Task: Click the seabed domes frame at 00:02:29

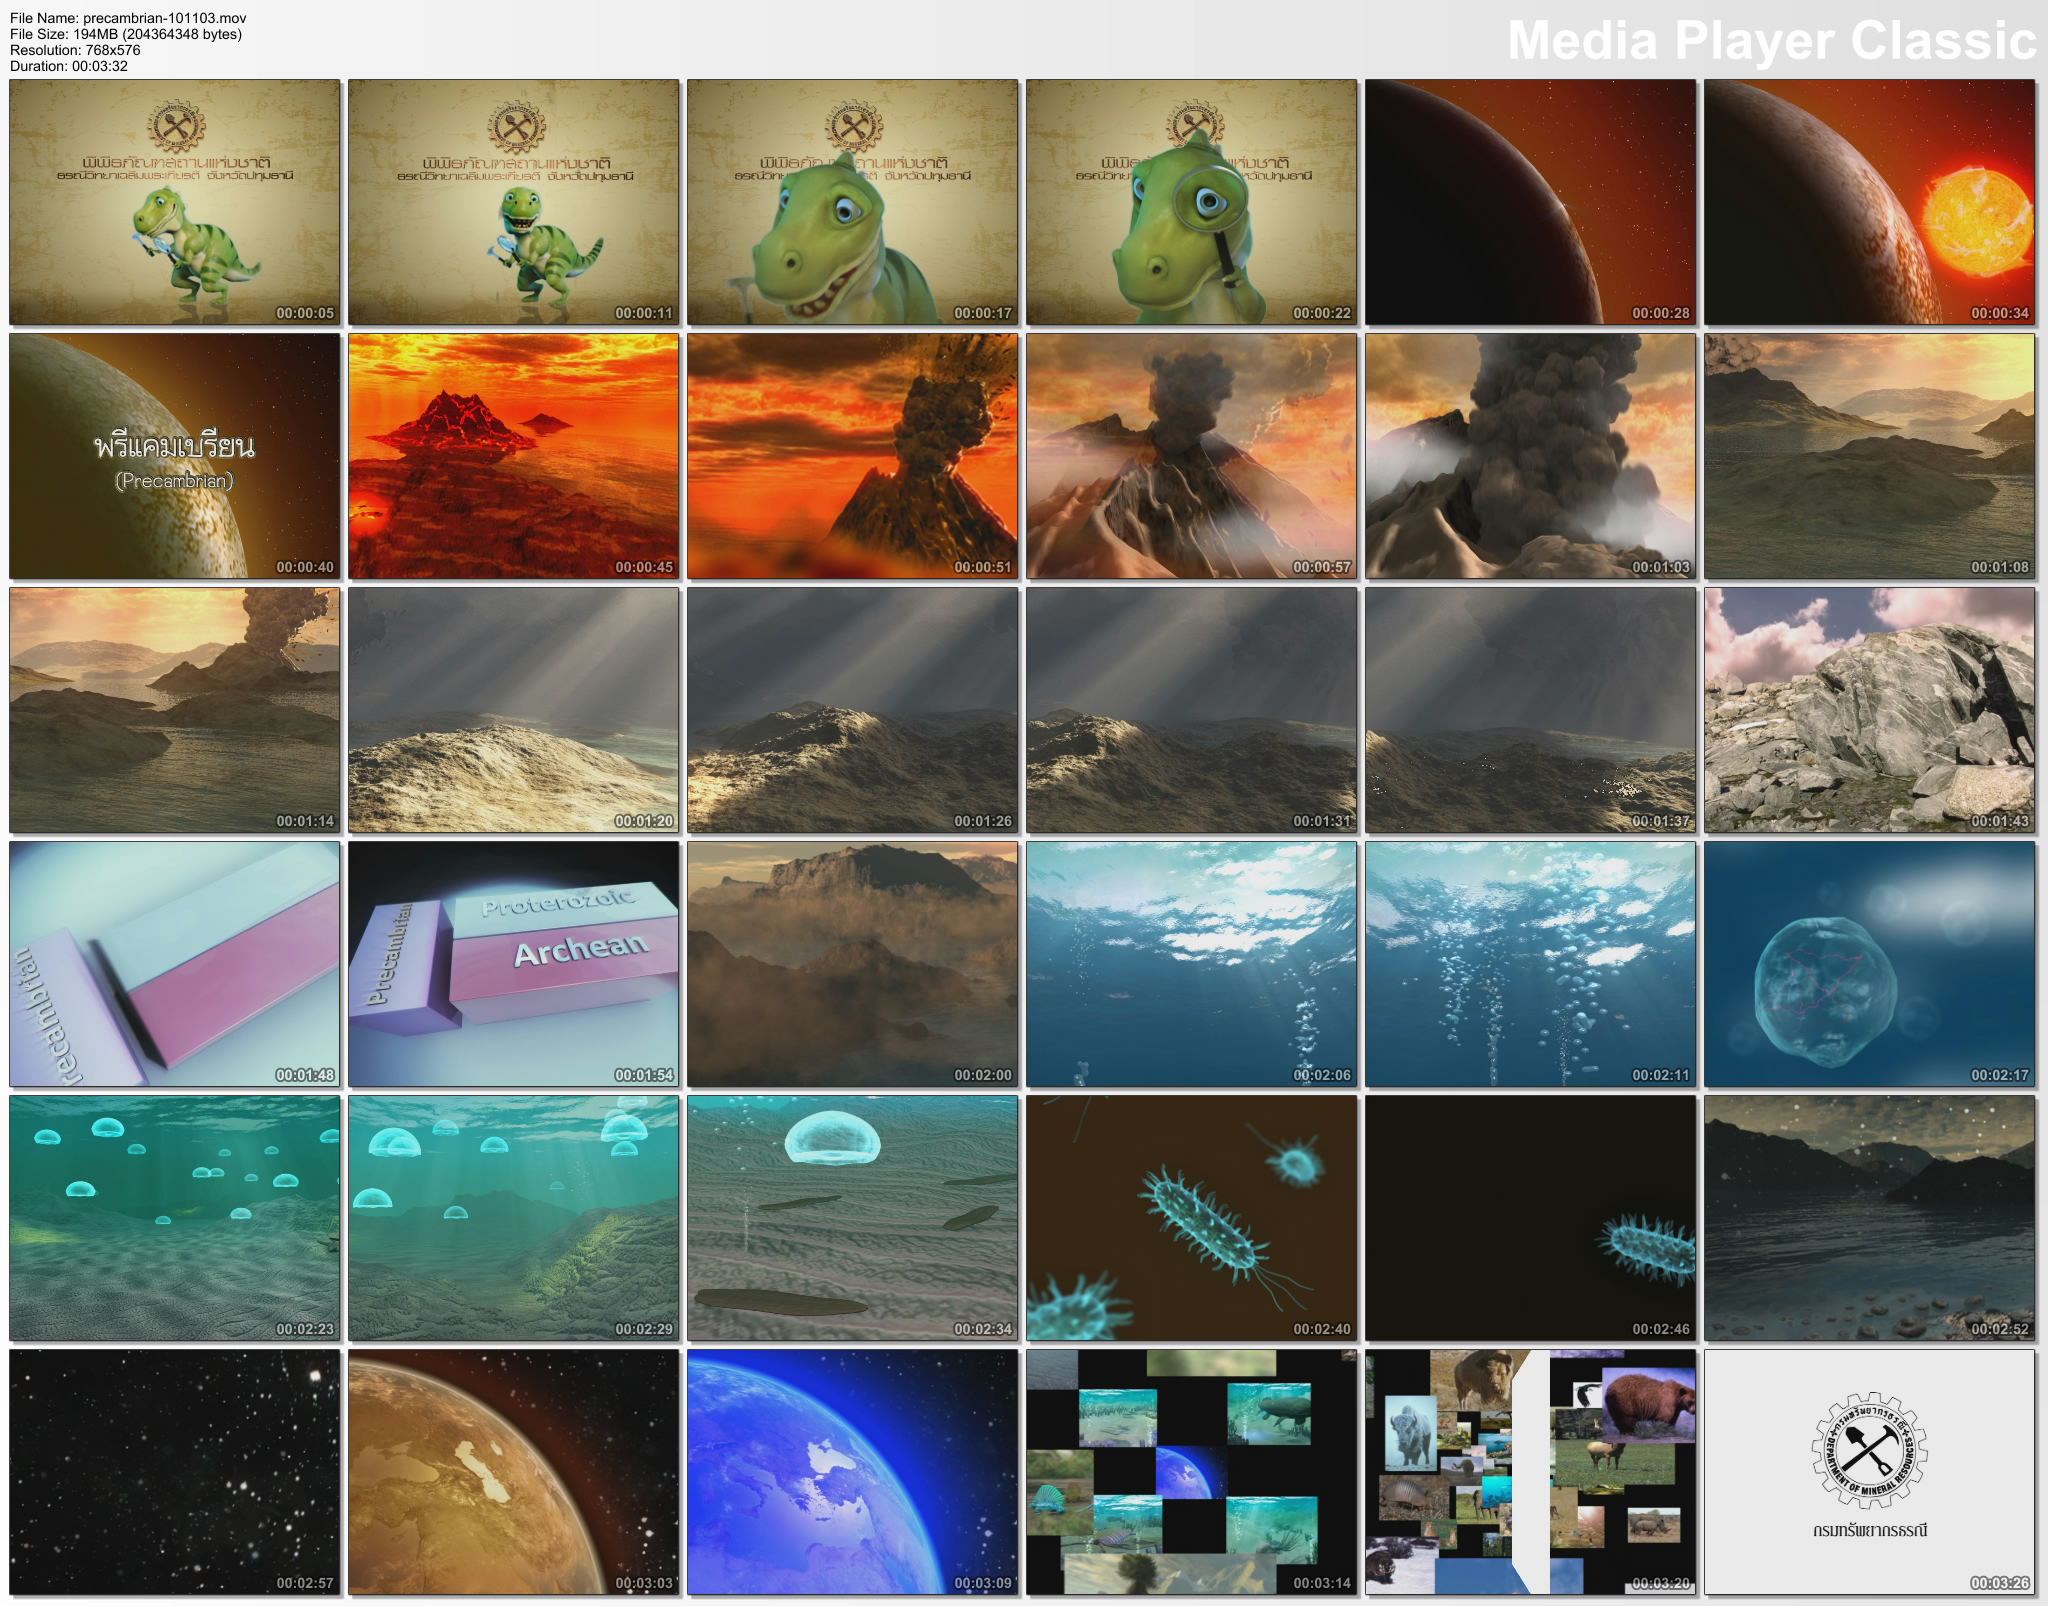Action: tap(514, 1218)
